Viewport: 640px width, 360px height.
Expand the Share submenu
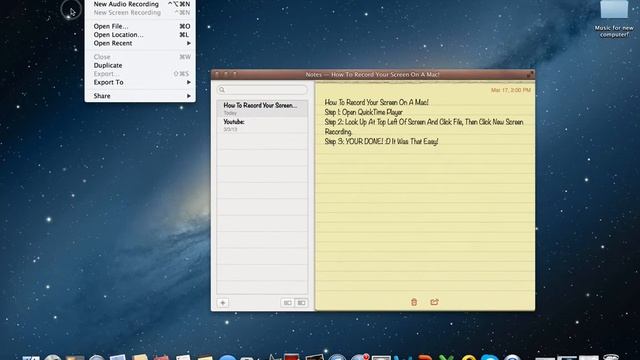(140, 96)
